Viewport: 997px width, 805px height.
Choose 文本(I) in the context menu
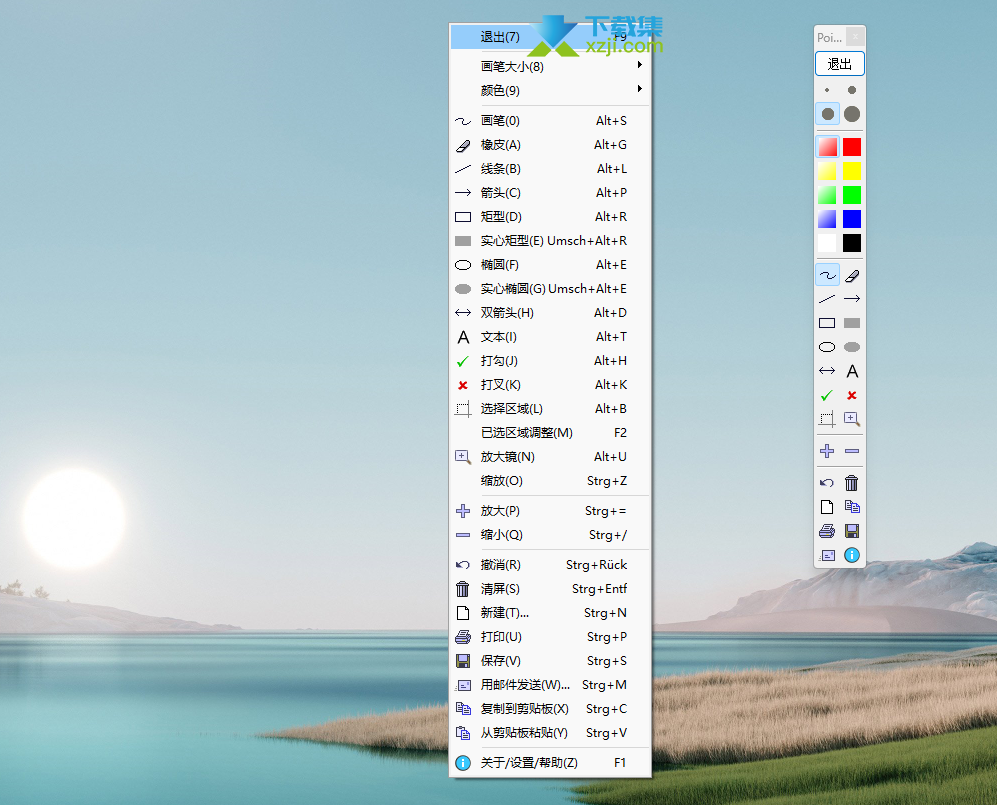click(550, 337)
